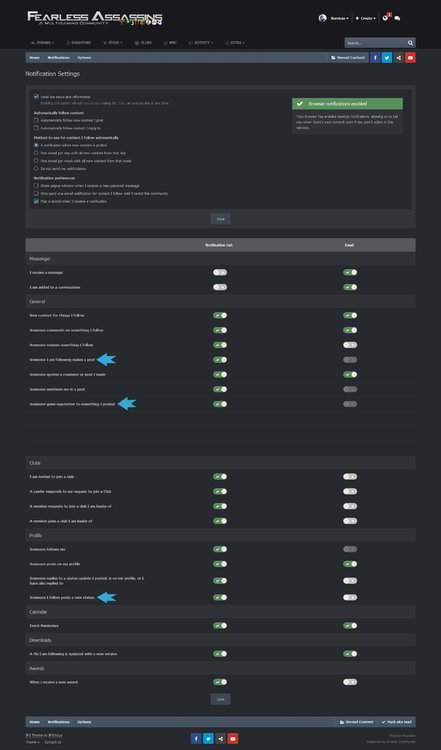Screen dimensions: 441x750
Task: Open the notifications bell with red badge
Action: tap(386, 18)
